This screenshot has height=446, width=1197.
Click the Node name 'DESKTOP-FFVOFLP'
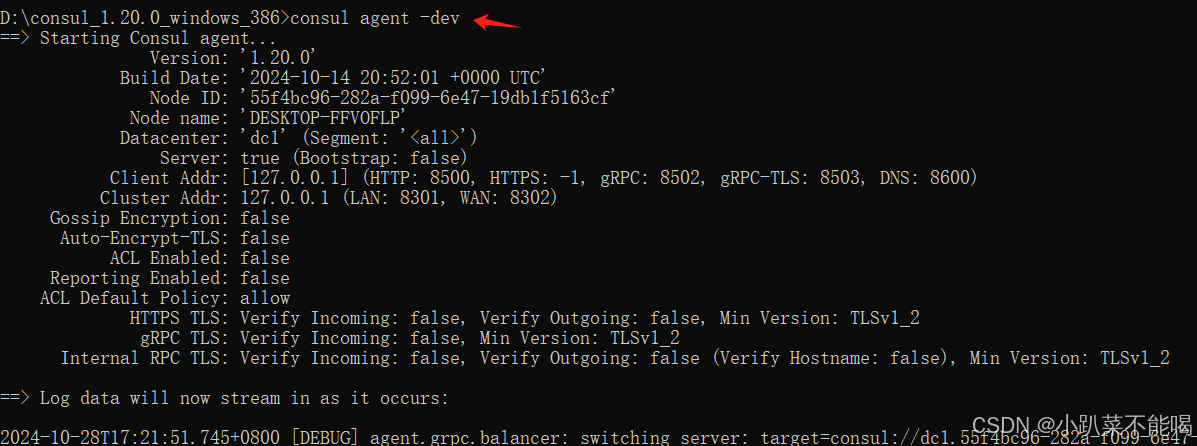323,118
